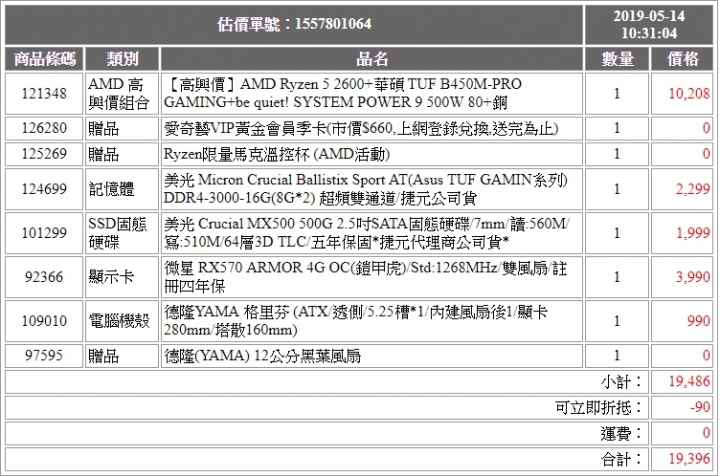720x476 pixels.
Task: Click the 價格 column header
Action: [682, 59]
